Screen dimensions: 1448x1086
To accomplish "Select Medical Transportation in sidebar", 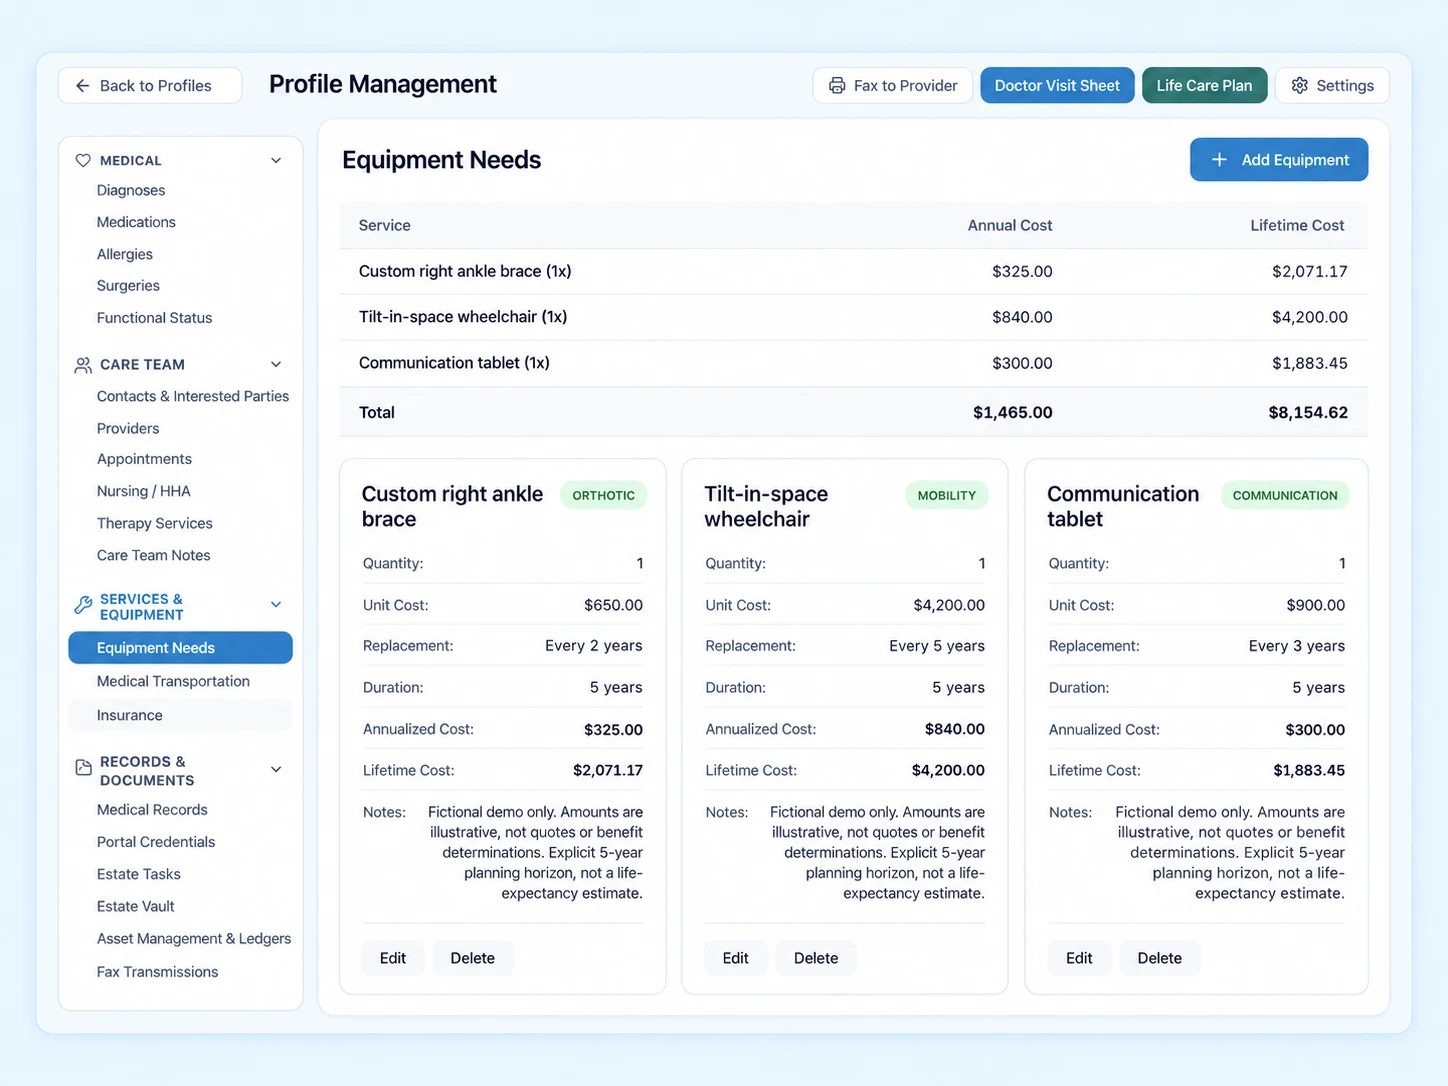I will point(173,681).
